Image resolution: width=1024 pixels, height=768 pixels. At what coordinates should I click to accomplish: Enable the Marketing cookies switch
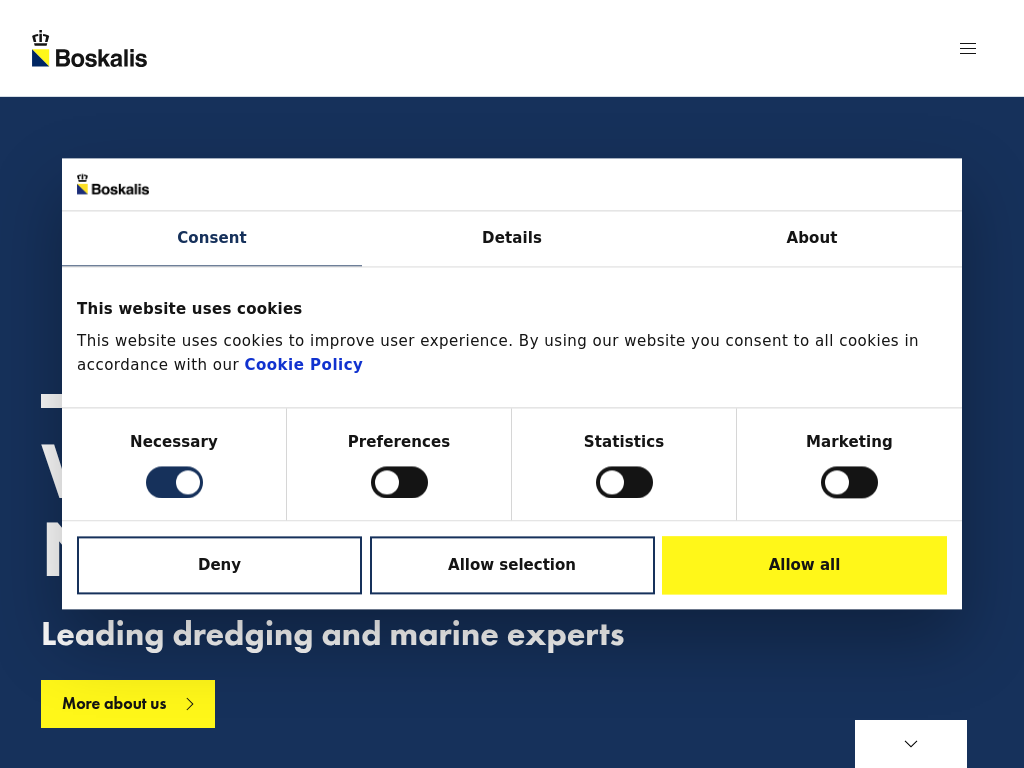(849, 483)
